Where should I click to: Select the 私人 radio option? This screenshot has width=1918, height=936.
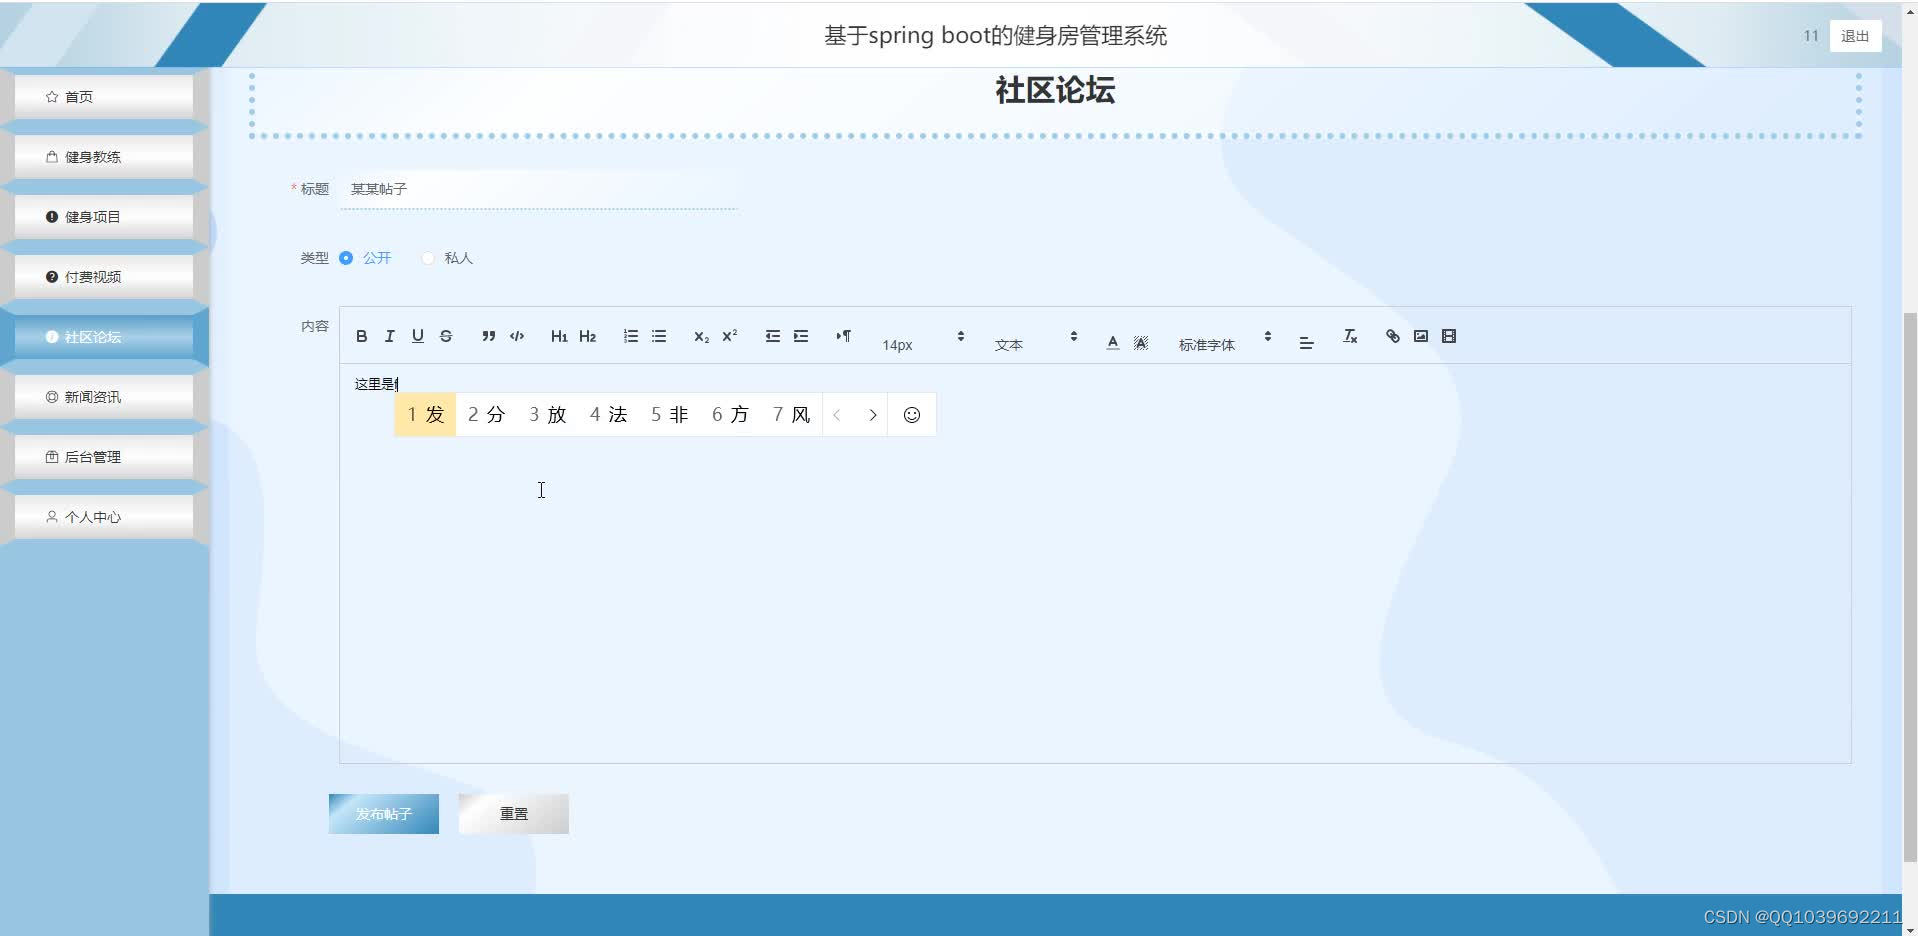(x=447, y=258)
